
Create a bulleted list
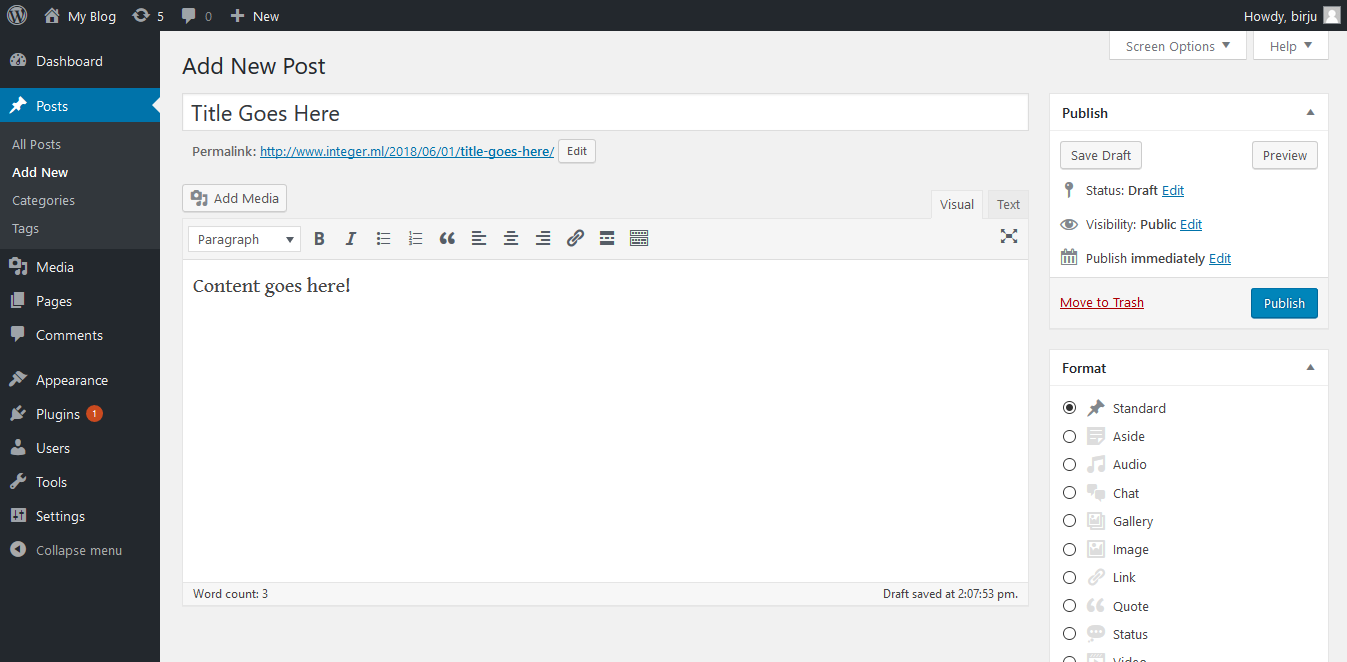coord(383,238)
